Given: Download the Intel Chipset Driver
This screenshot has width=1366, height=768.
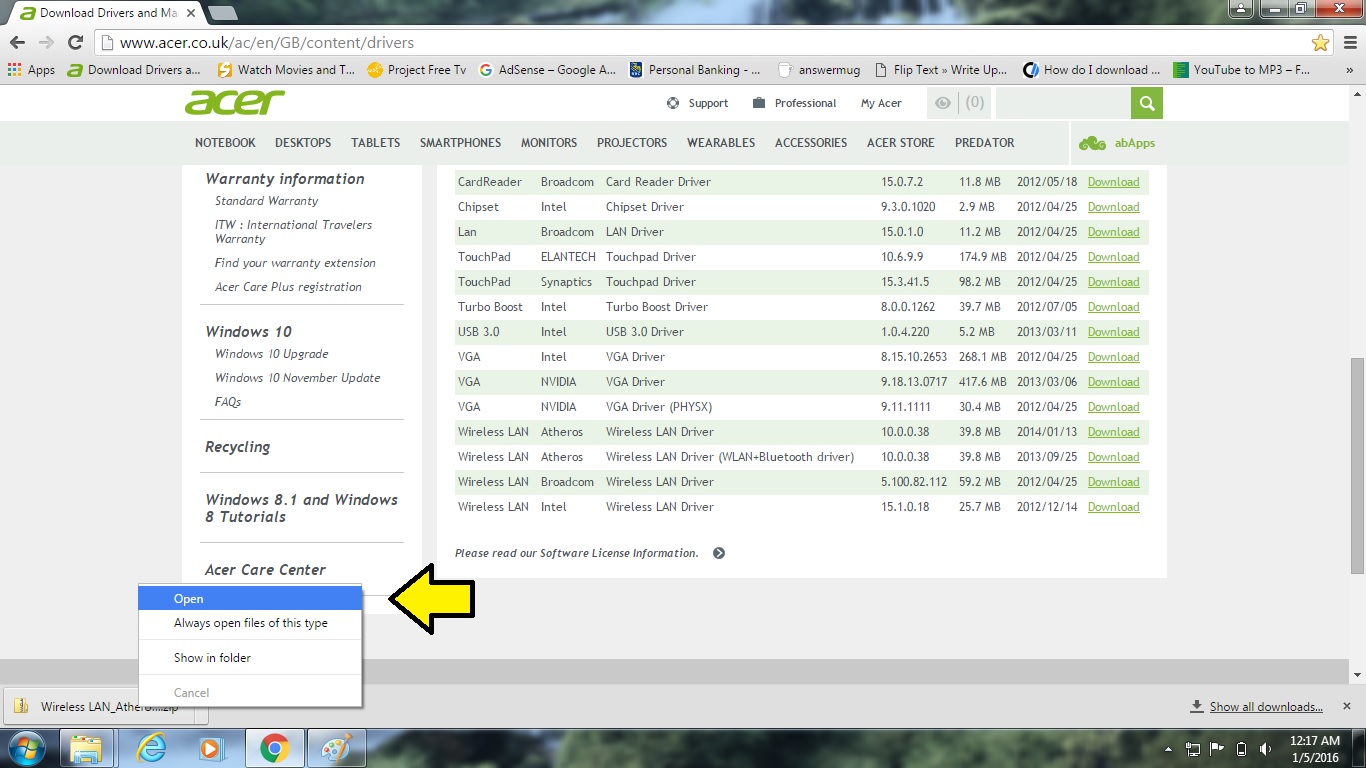Looking at the screenshot, I should point(1113,207).
